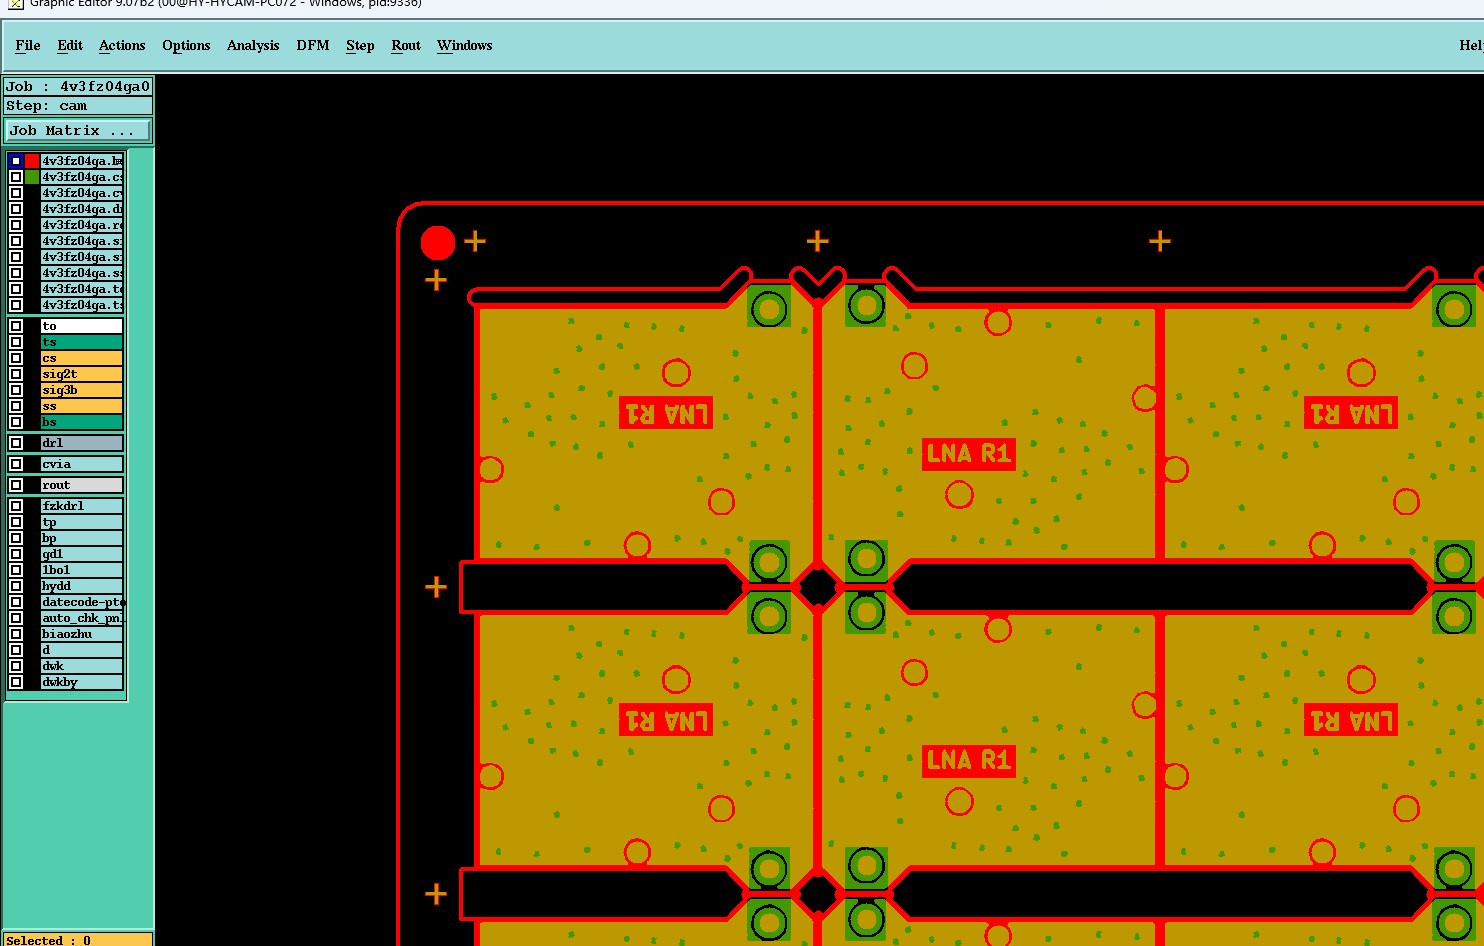
Task: Toggle the checkbox for layer to
Action: (16, 326)
